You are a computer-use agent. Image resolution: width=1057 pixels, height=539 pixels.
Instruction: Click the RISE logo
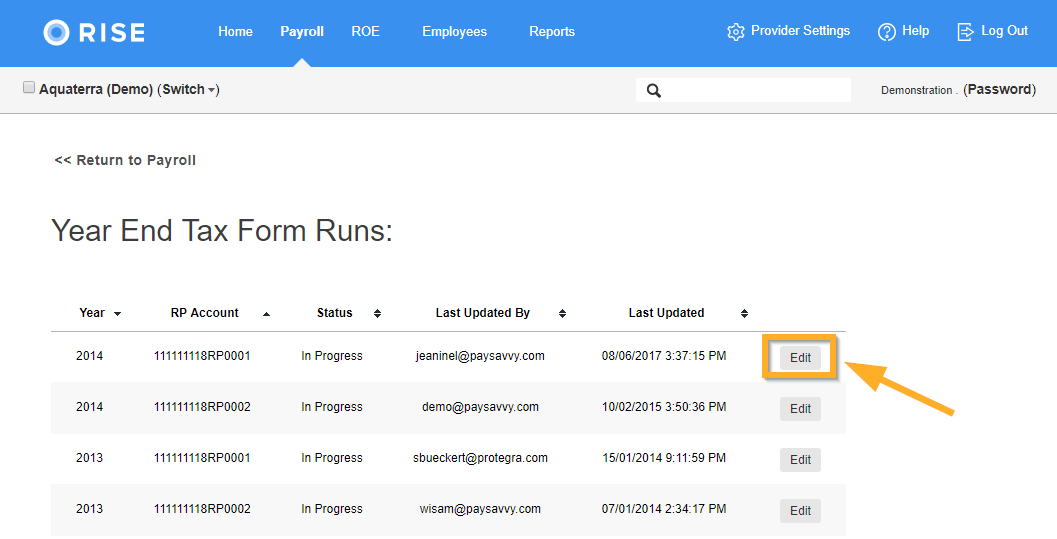[94, 32]
